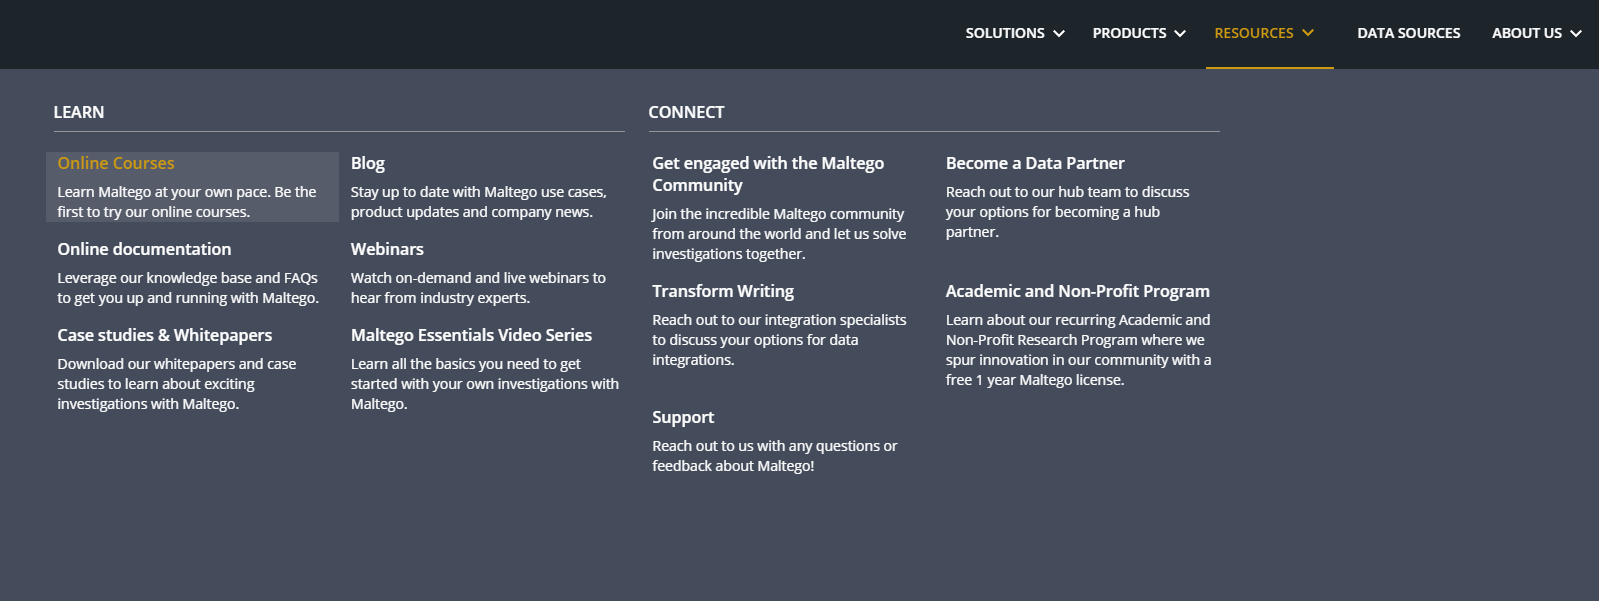Visit the Blog link

(x=367, y=163)
